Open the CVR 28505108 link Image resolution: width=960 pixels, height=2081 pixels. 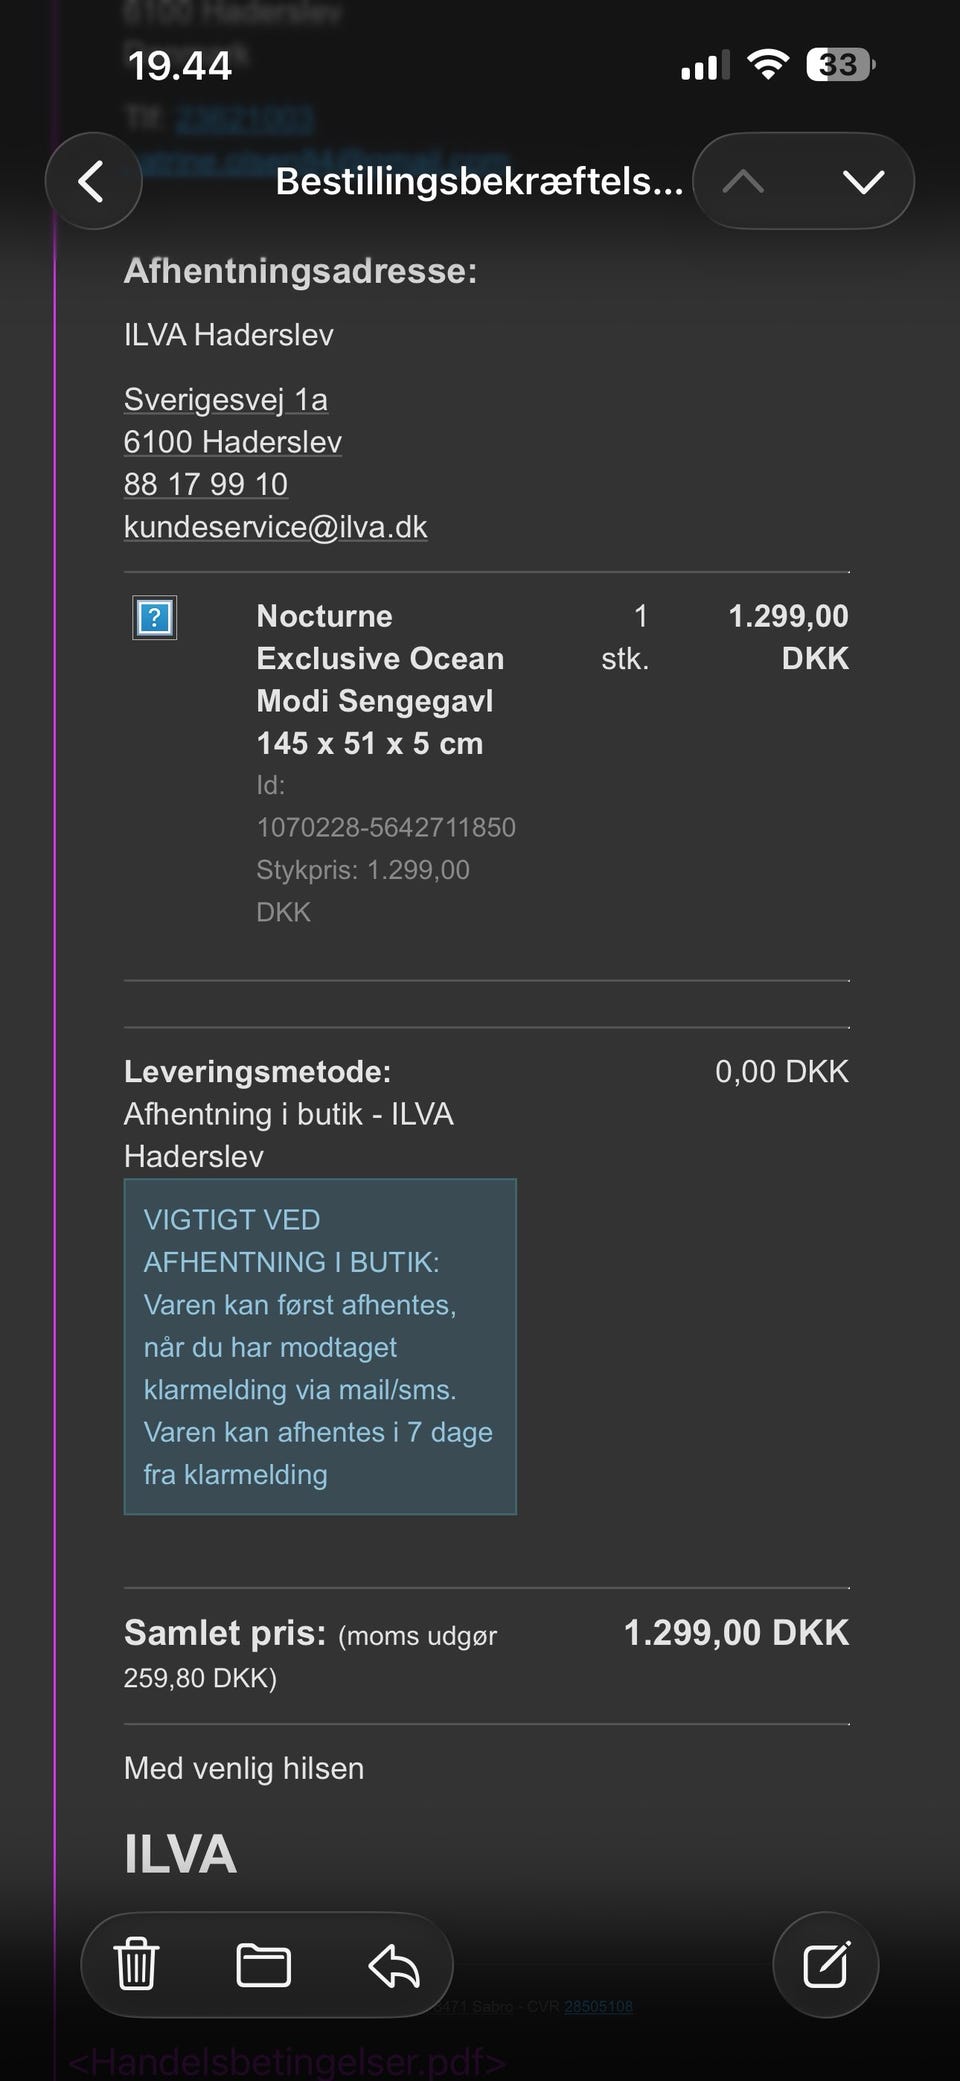point(598,2006)
